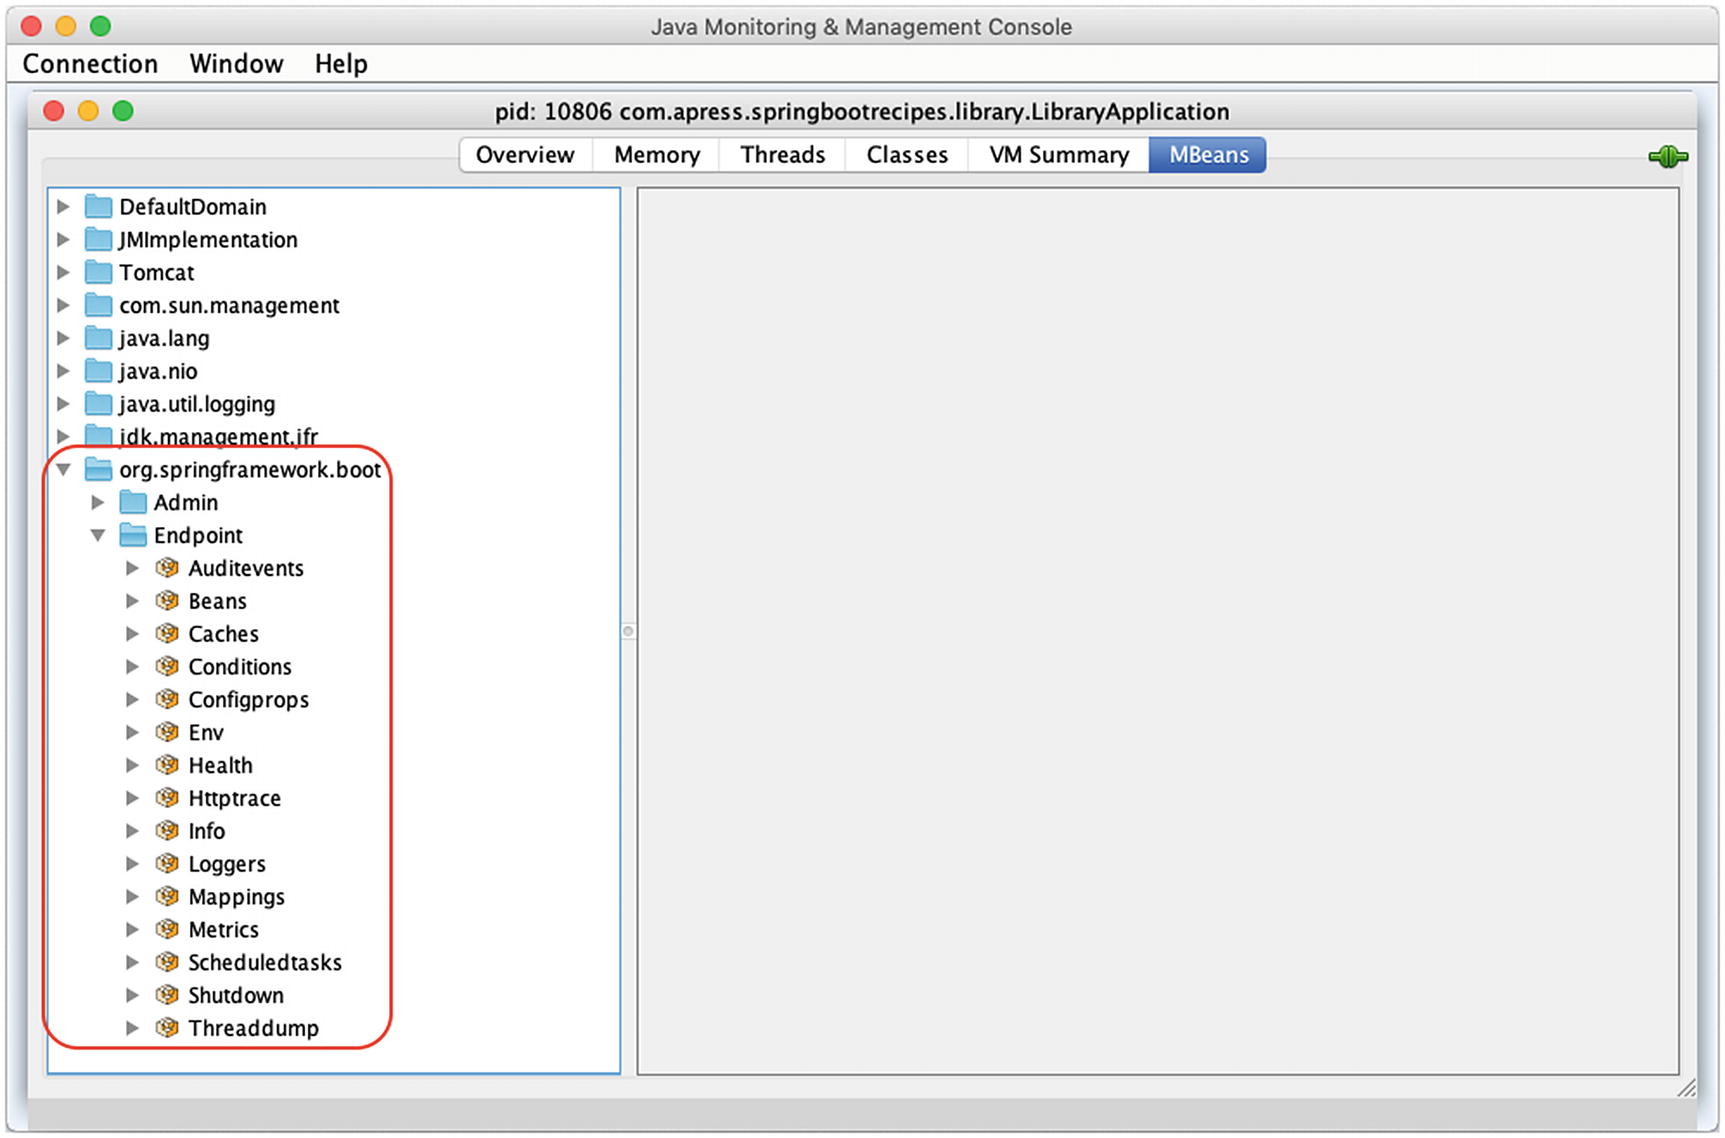Open the Help menu
The height and width of the screenshot is (1138, 1725).
[x=341, y=64]
